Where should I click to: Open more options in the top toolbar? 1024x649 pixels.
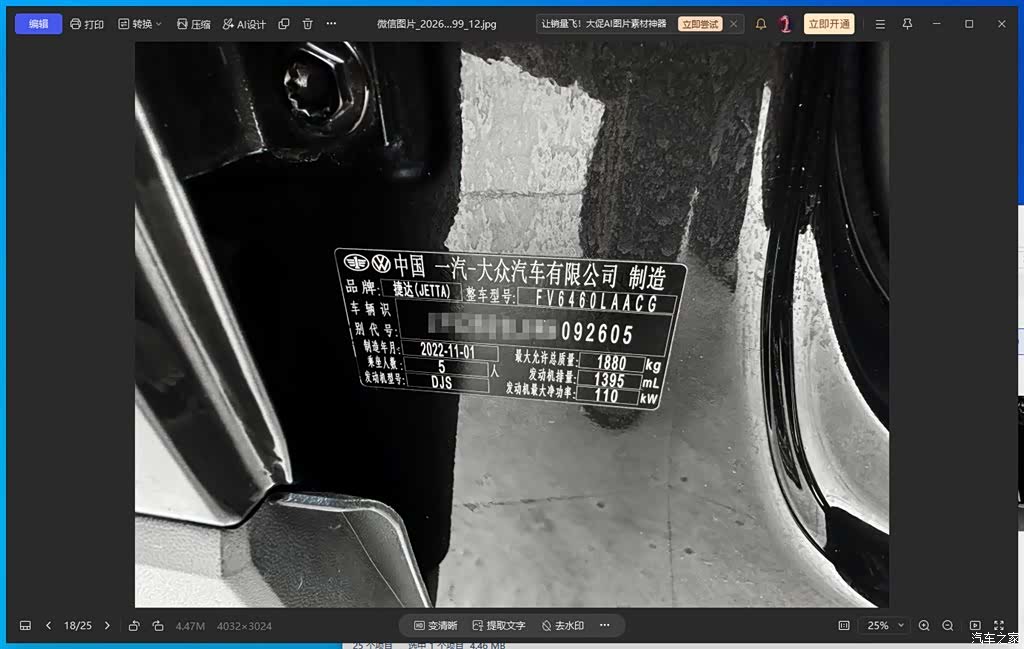coord(331,24)
